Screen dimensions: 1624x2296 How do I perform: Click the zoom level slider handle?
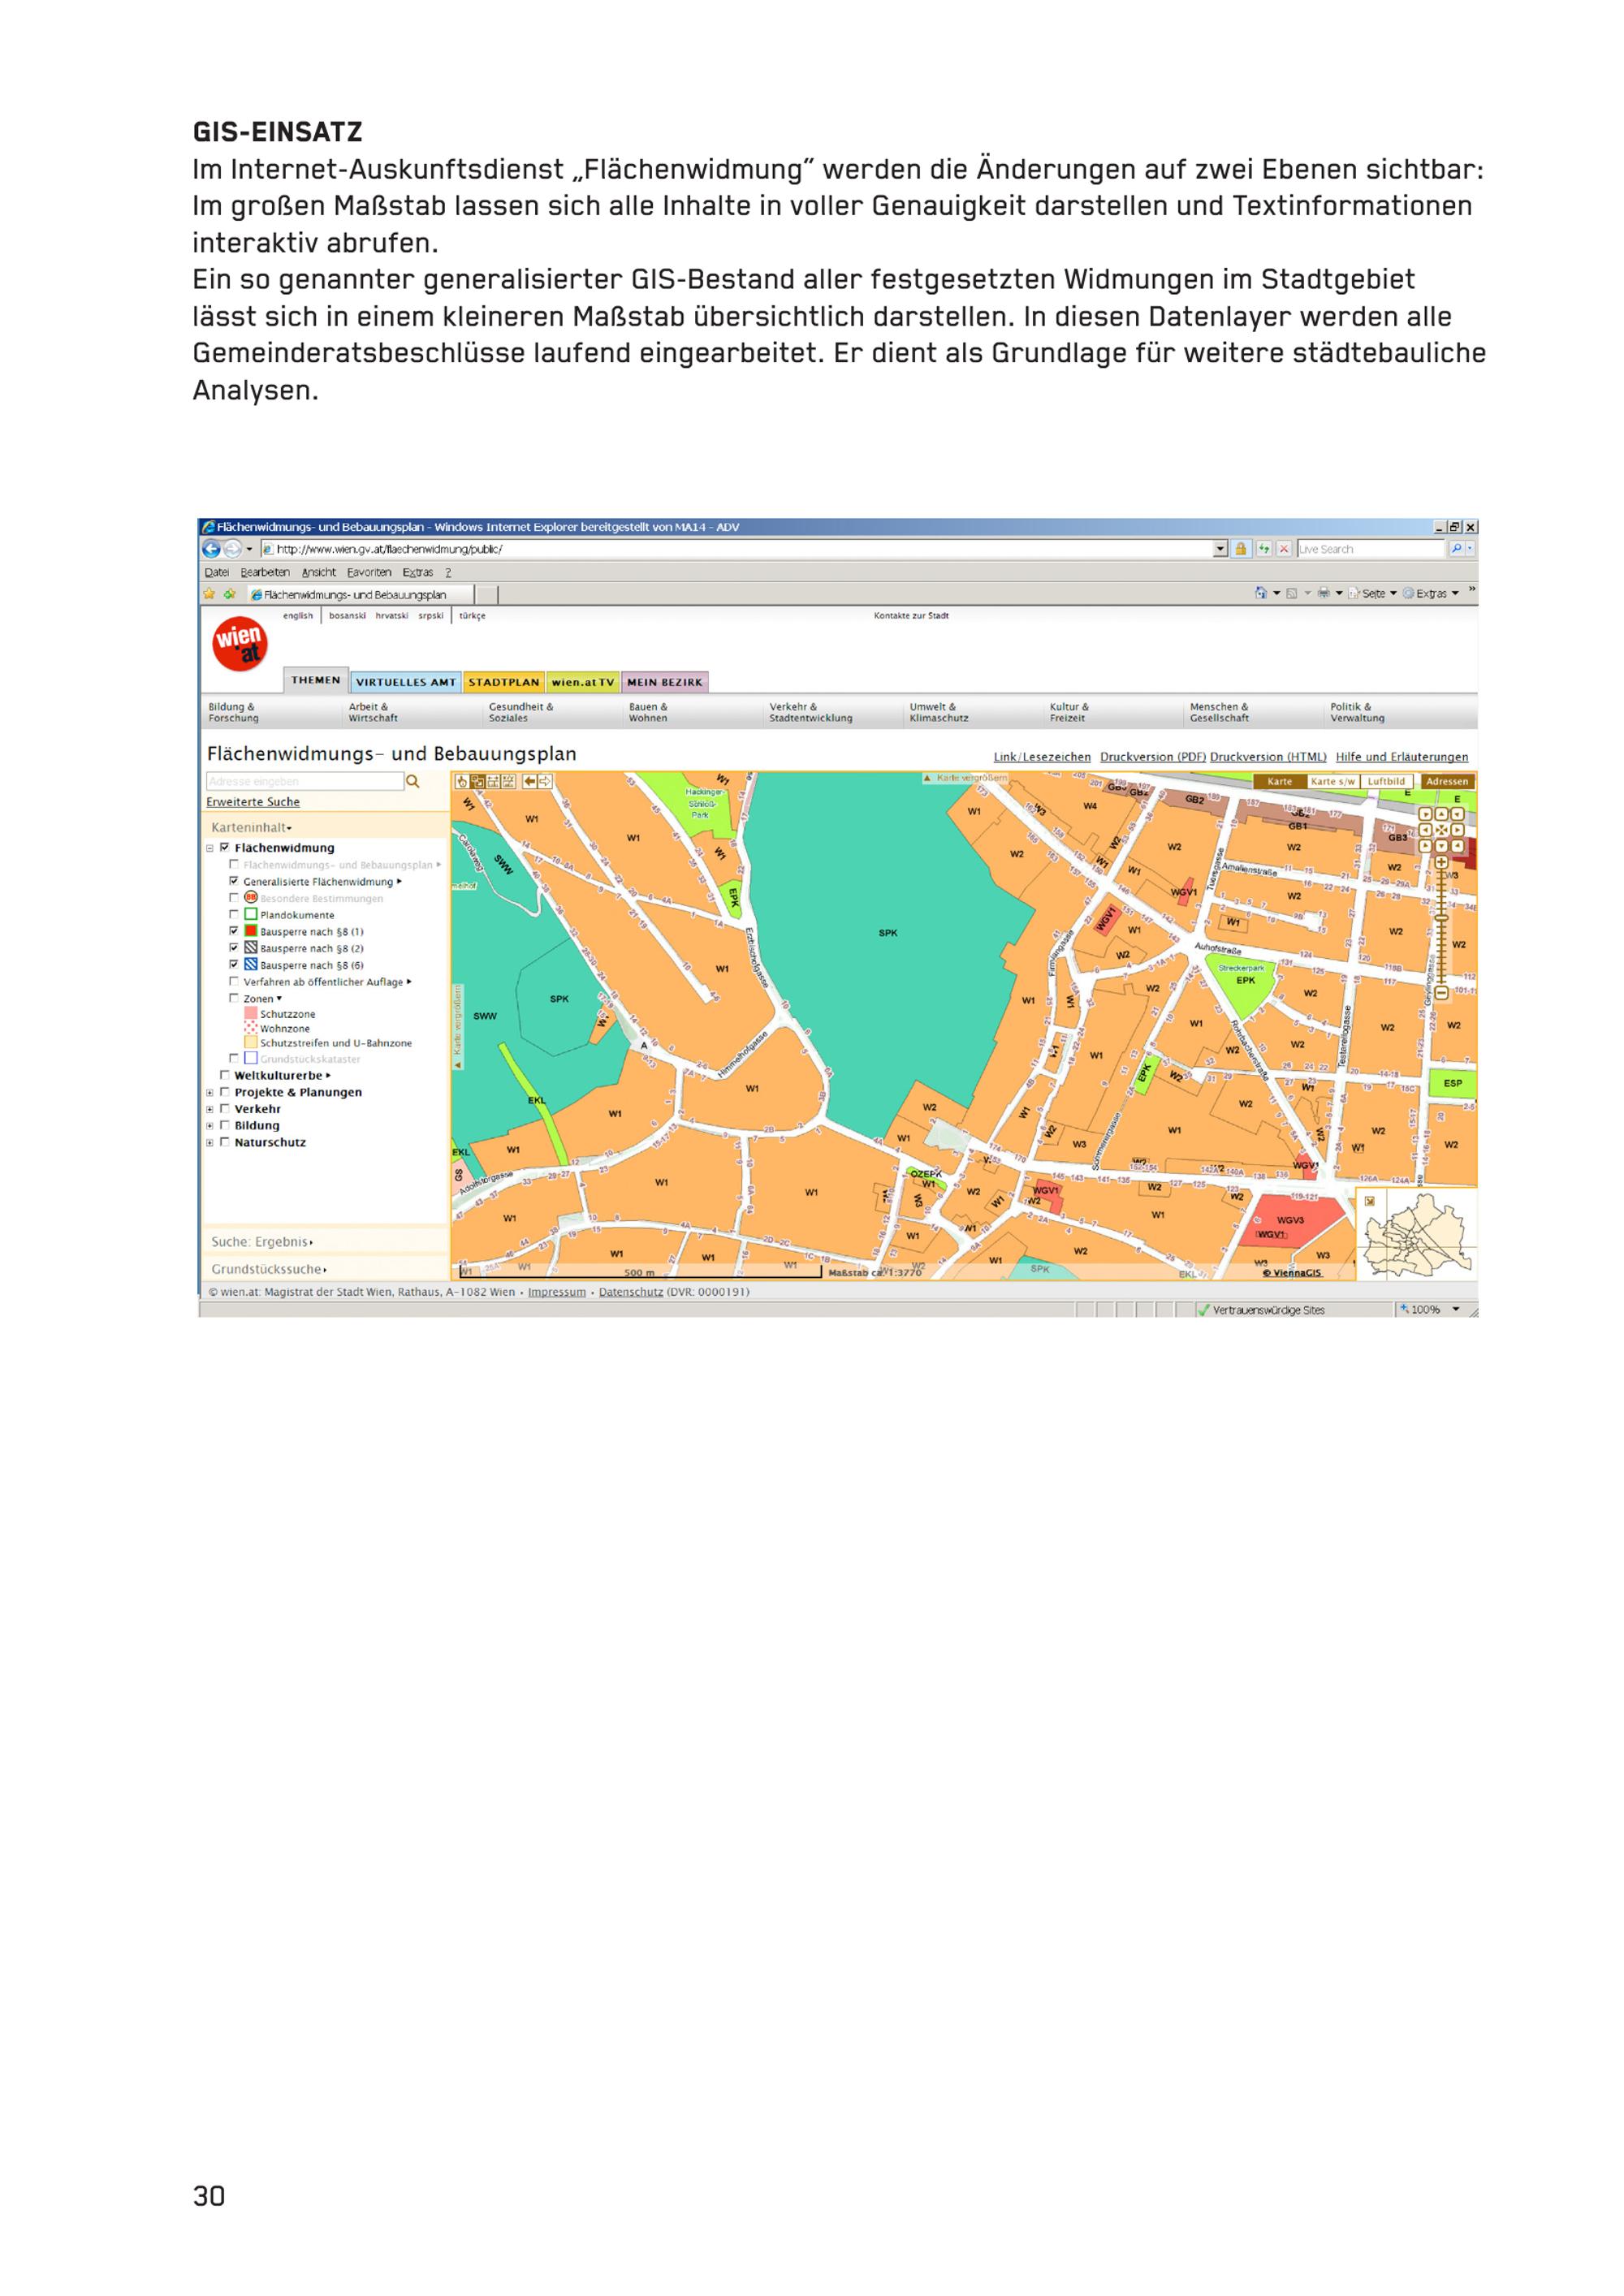coord(1442,918)
